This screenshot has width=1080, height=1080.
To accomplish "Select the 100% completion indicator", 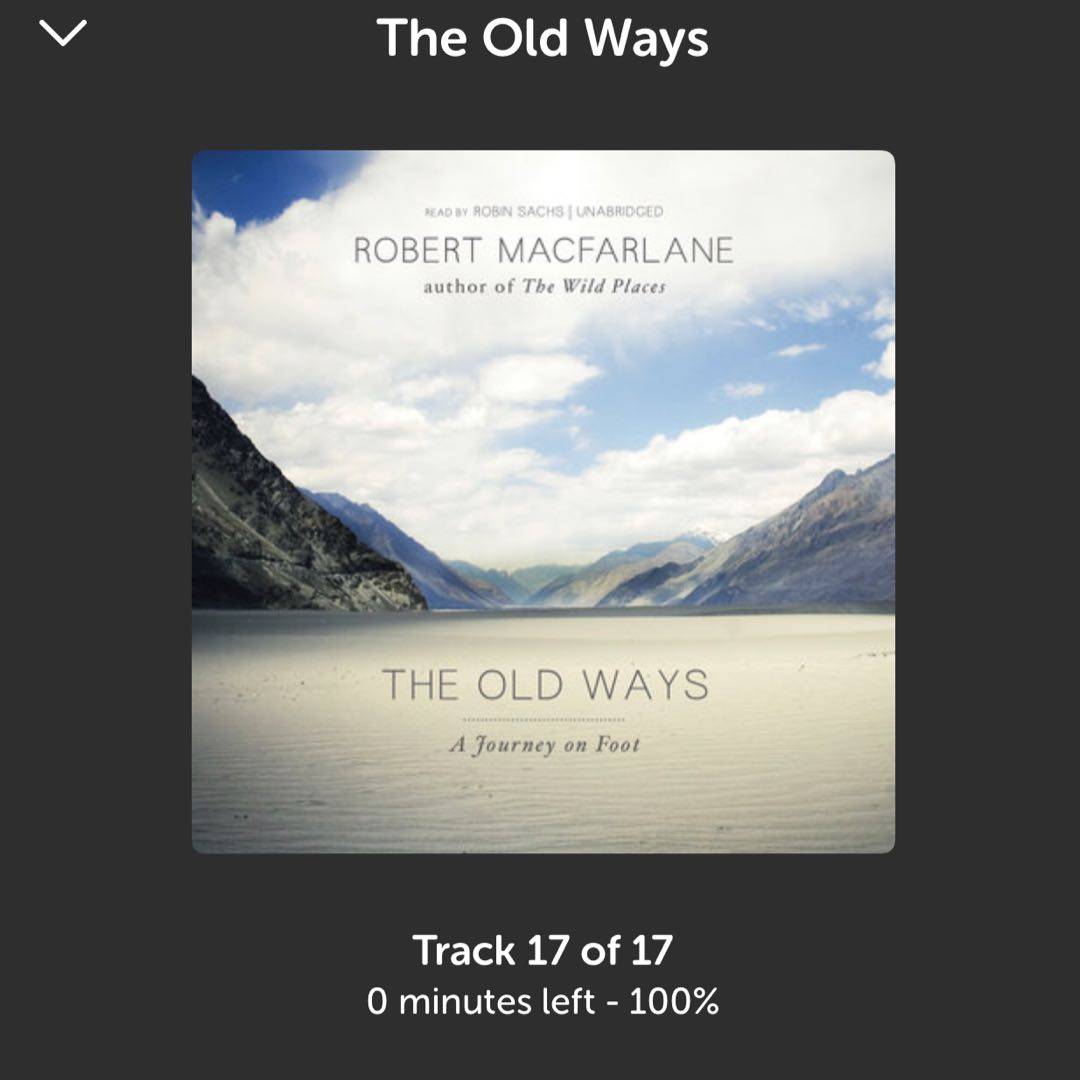I will pos(674,1001).
